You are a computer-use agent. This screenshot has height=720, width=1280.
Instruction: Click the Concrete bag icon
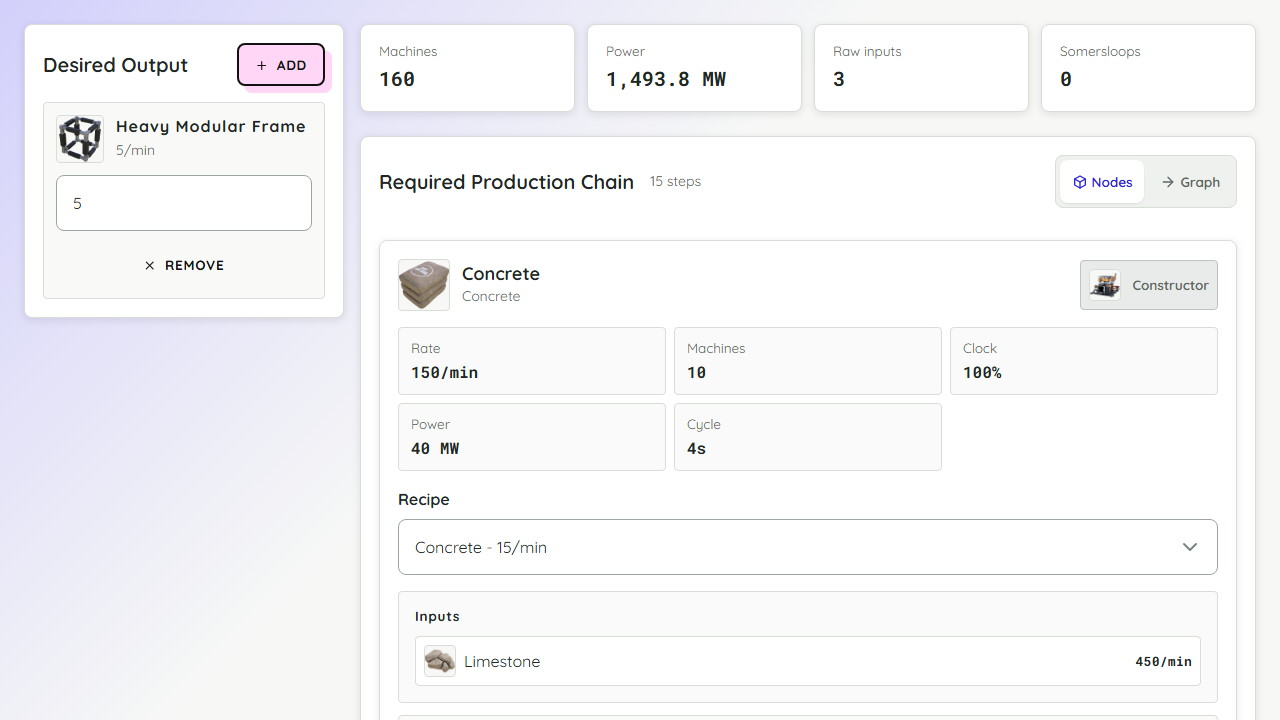click(424, 285)
